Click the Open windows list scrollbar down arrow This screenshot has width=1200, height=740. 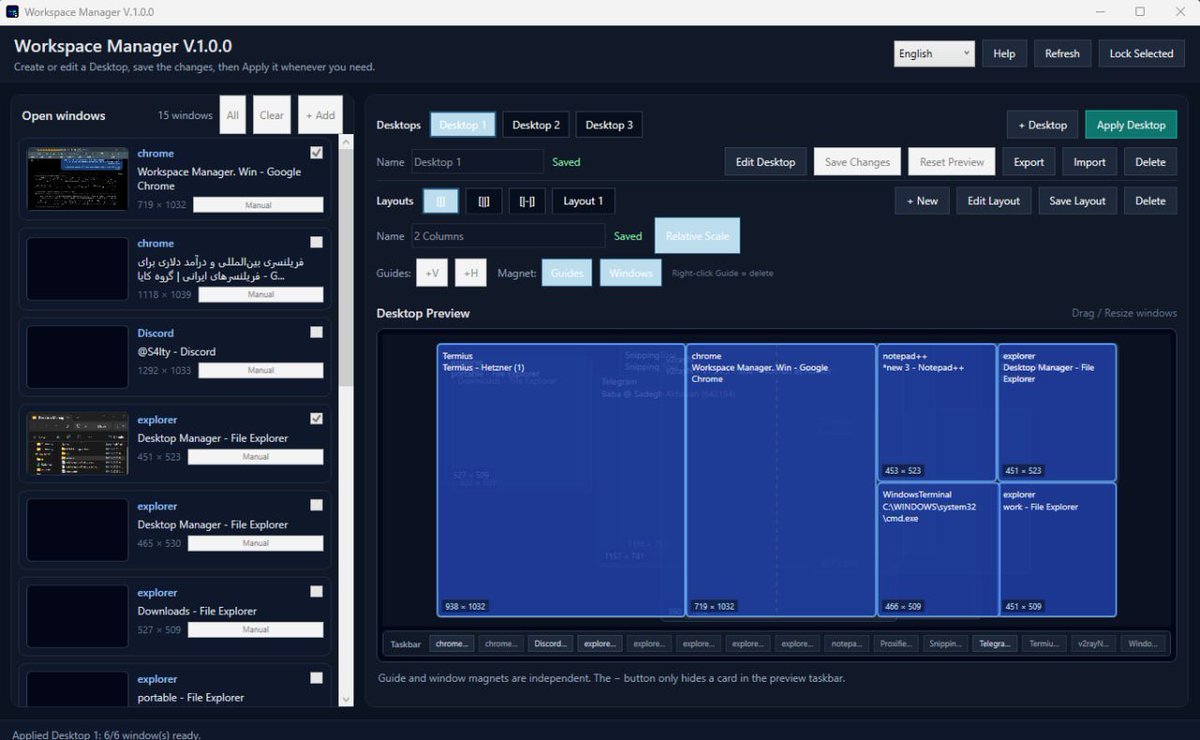click(346, 699)
